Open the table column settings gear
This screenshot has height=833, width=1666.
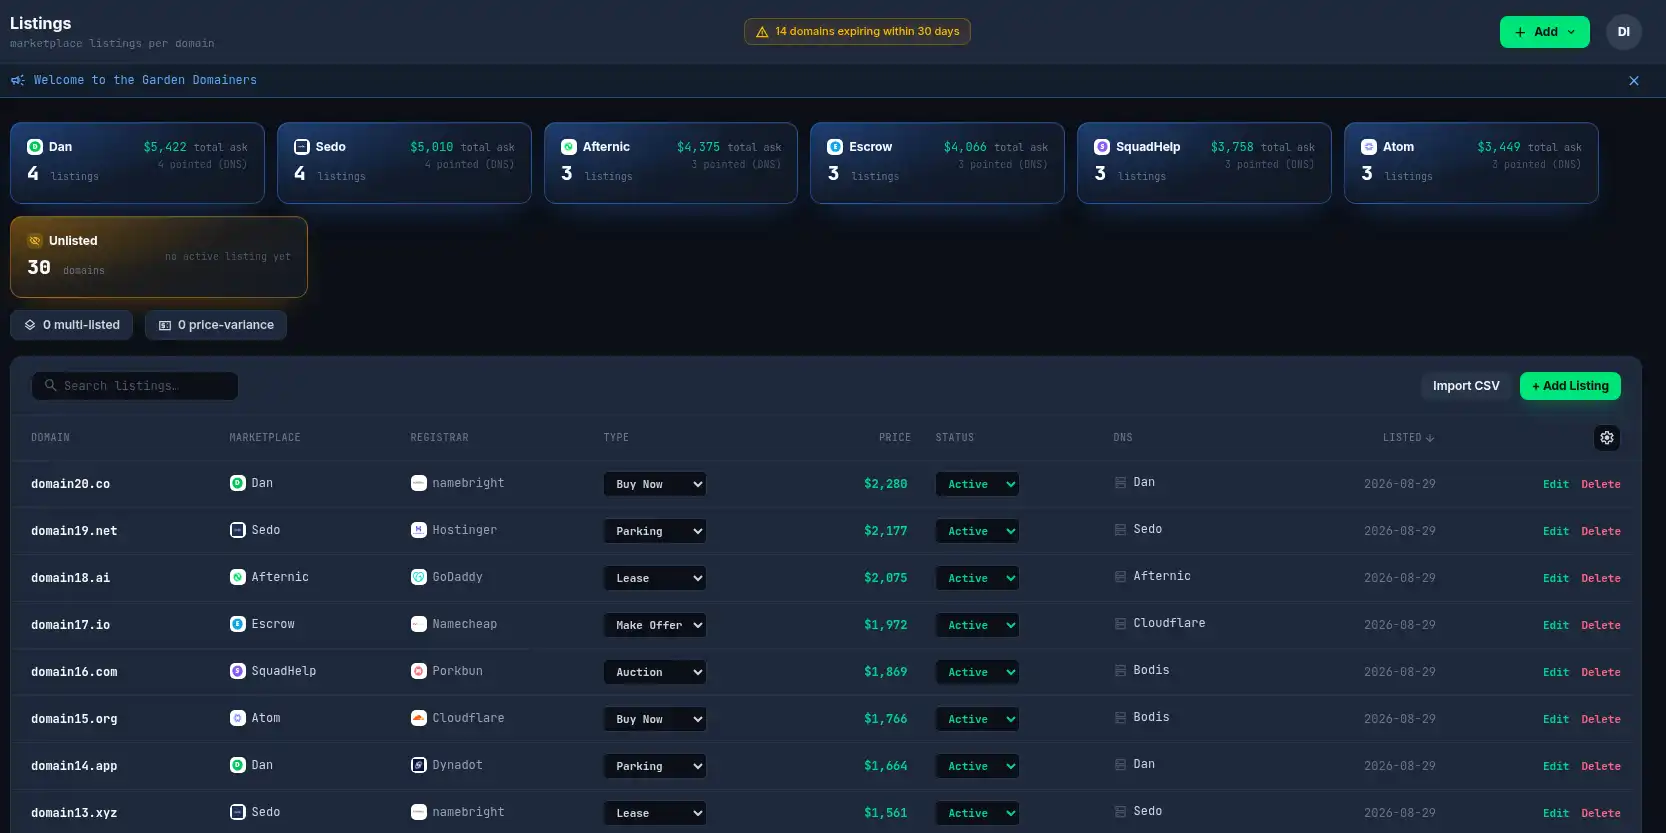(1607, 438)
